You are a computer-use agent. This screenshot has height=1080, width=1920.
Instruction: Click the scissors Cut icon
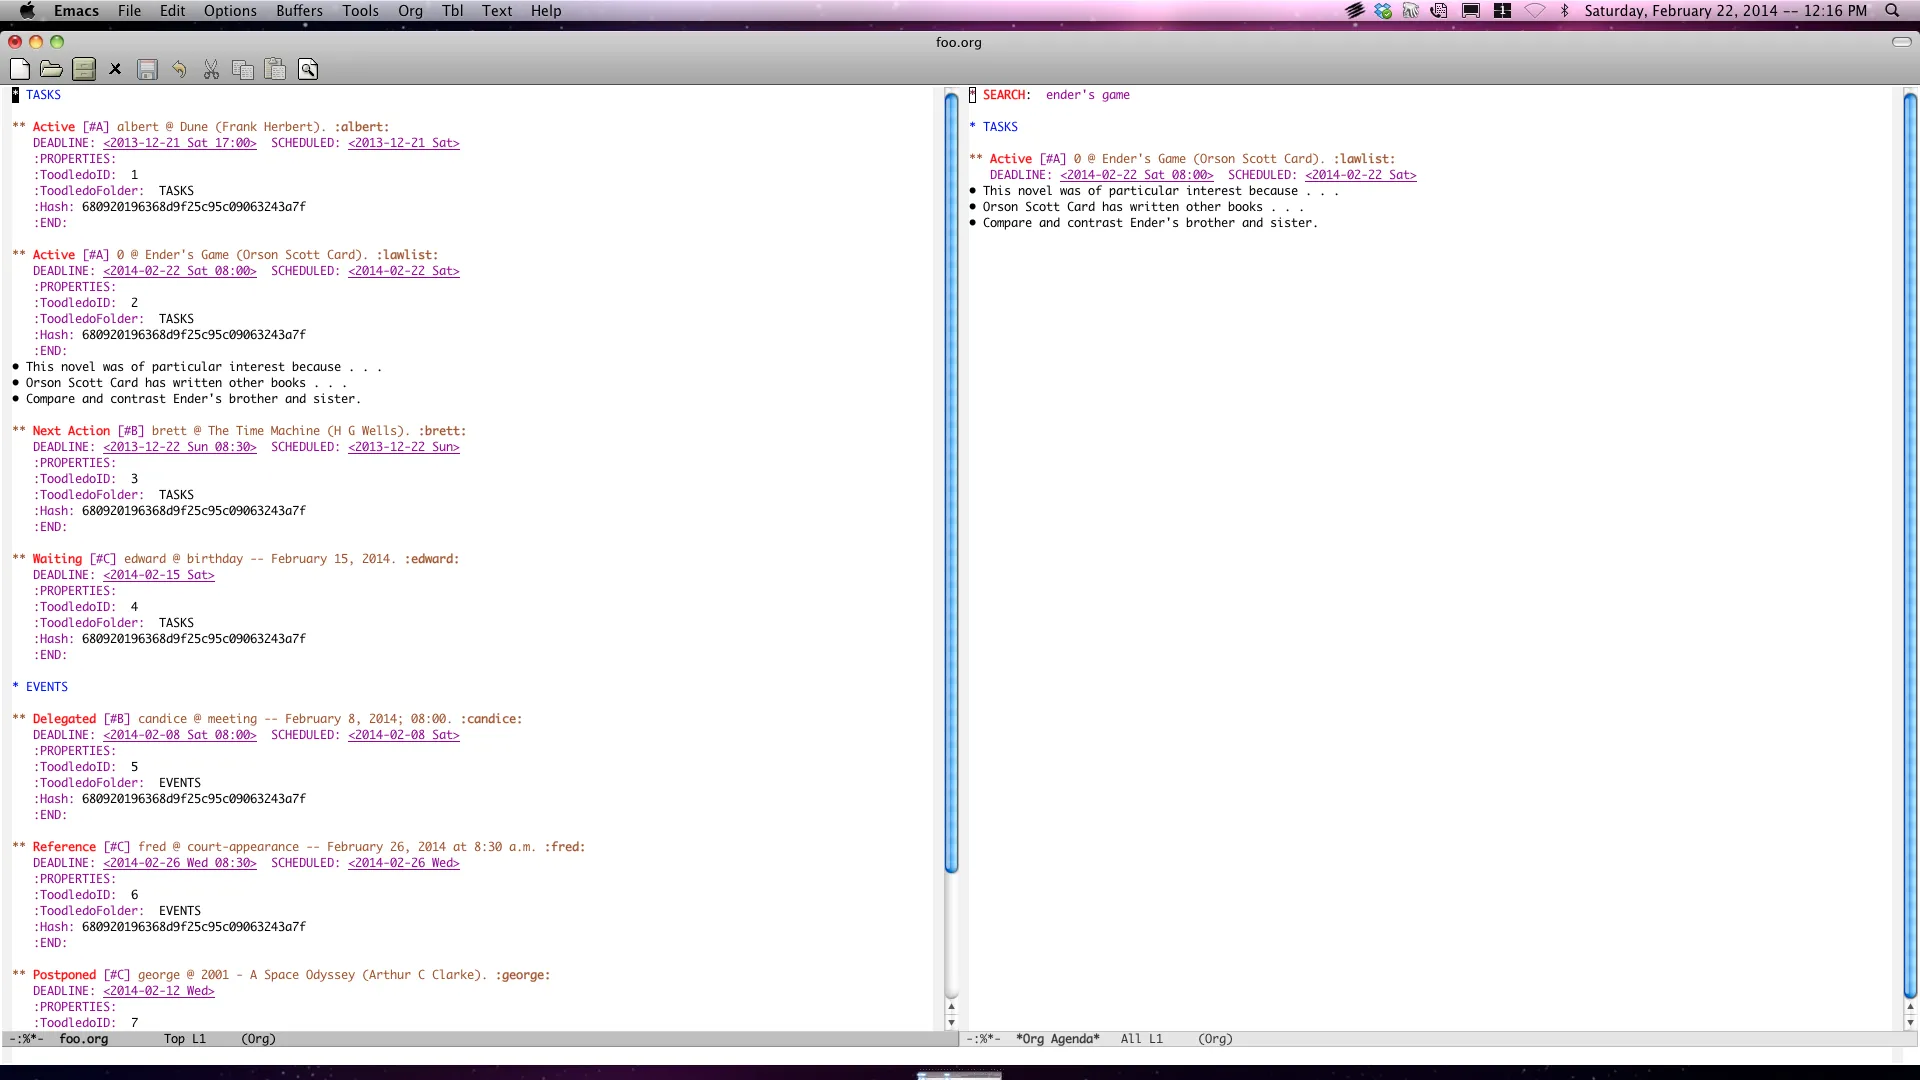click(x=211, y=69)
